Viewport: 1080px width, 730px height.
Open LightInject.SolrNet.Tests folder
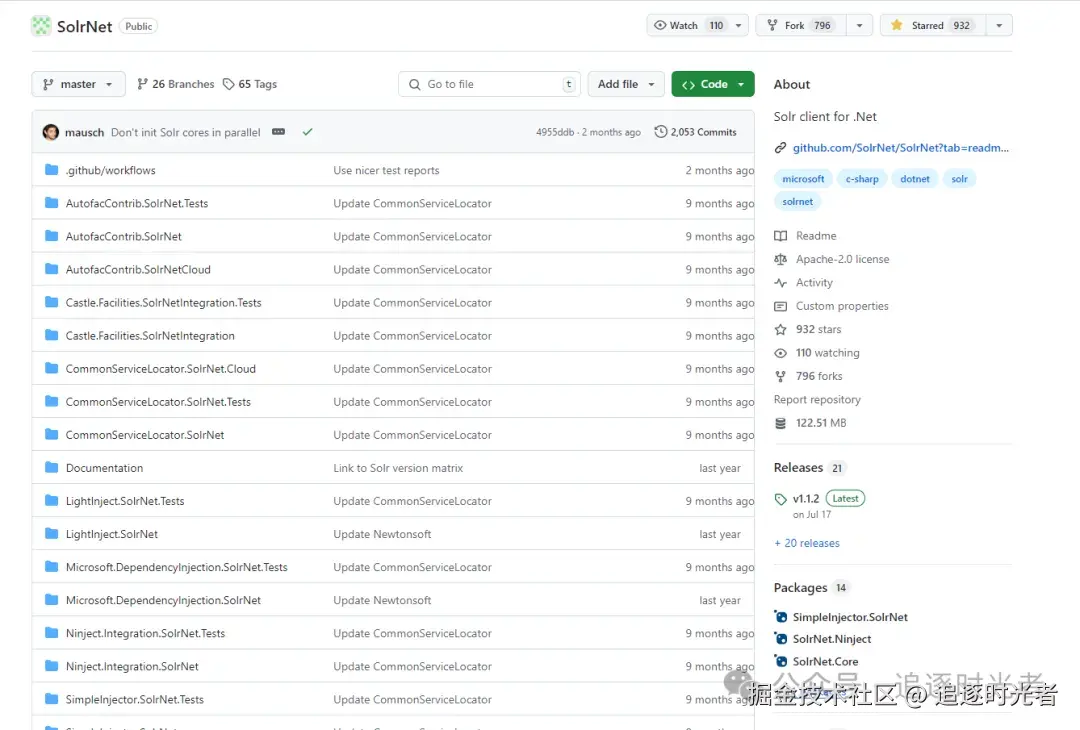(125, 501)
